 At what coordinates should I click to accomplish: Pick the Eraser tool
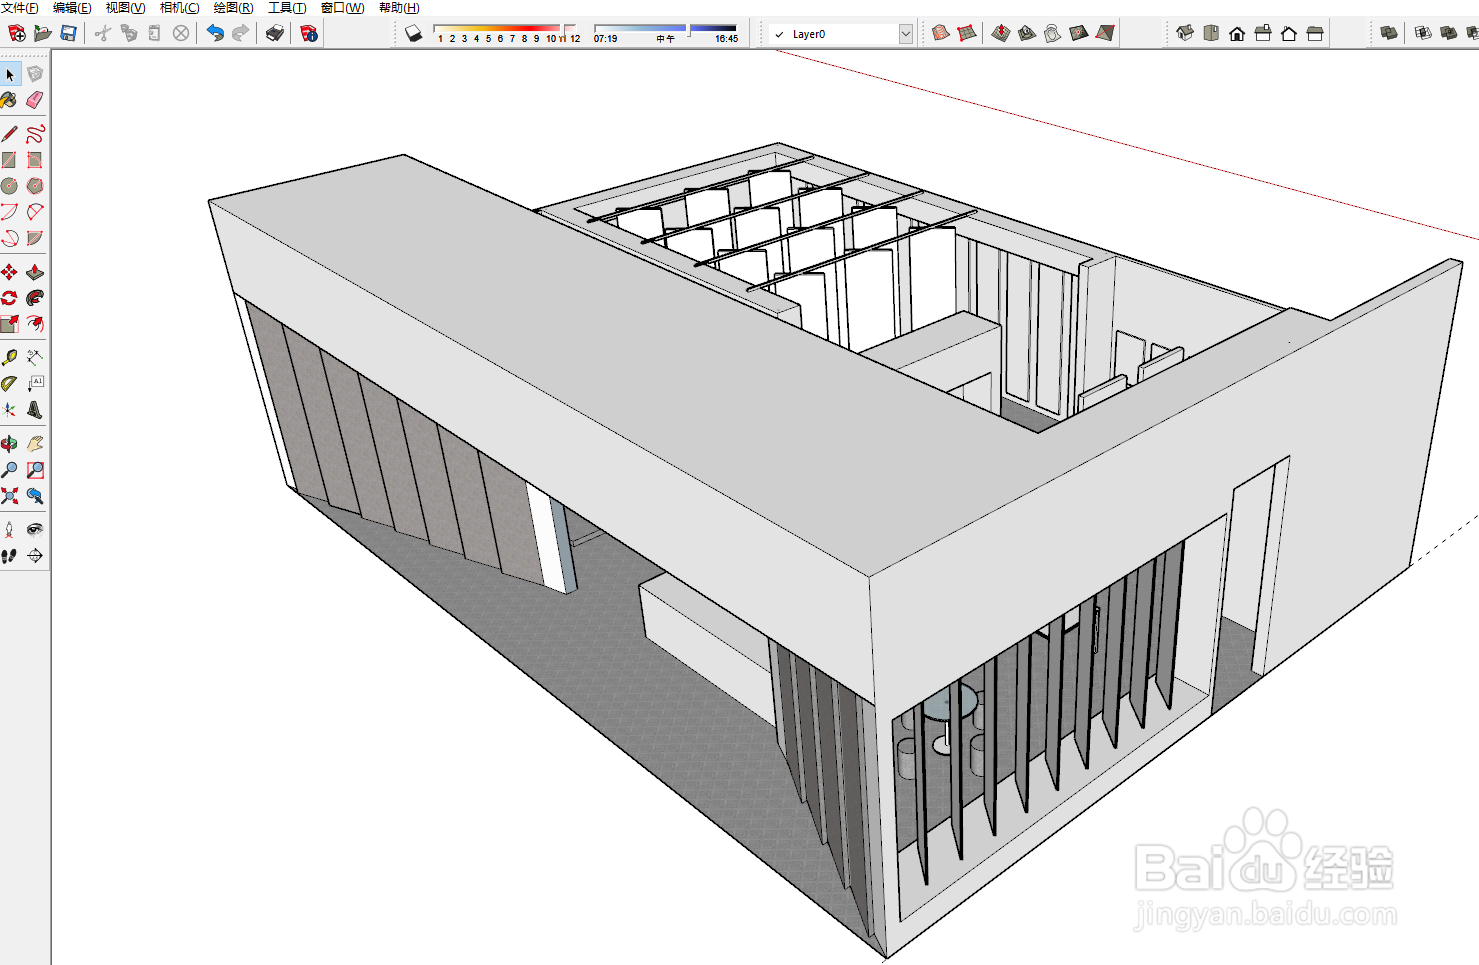(35, 100)
